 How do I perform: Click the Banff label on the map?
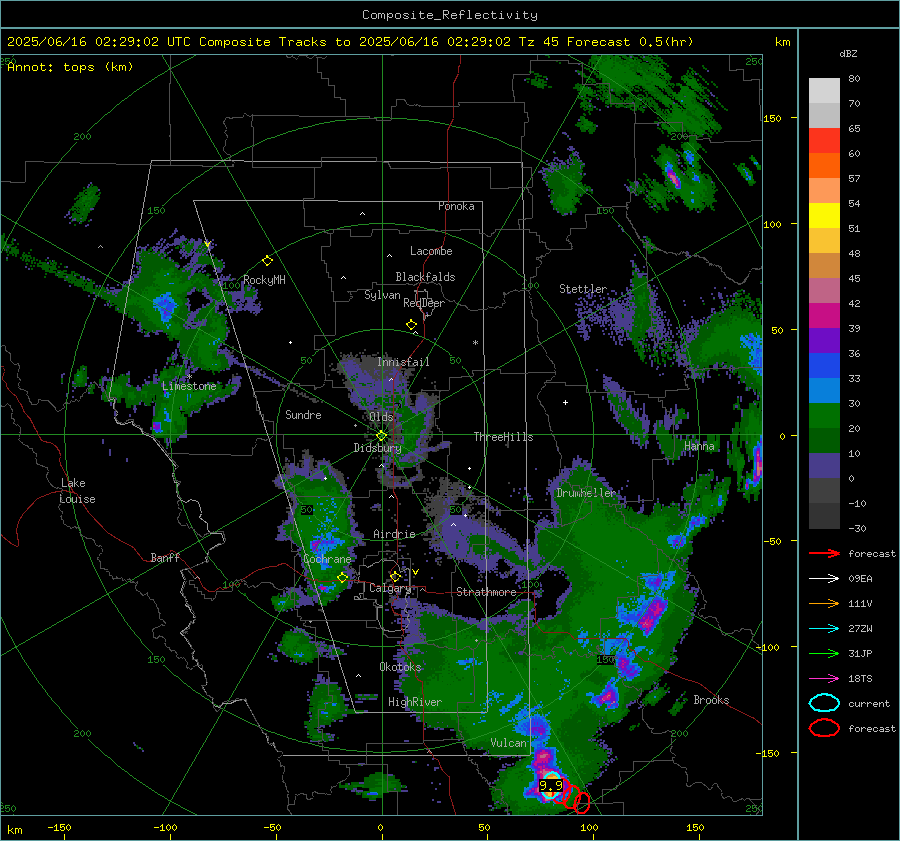(x=165, y=557)
